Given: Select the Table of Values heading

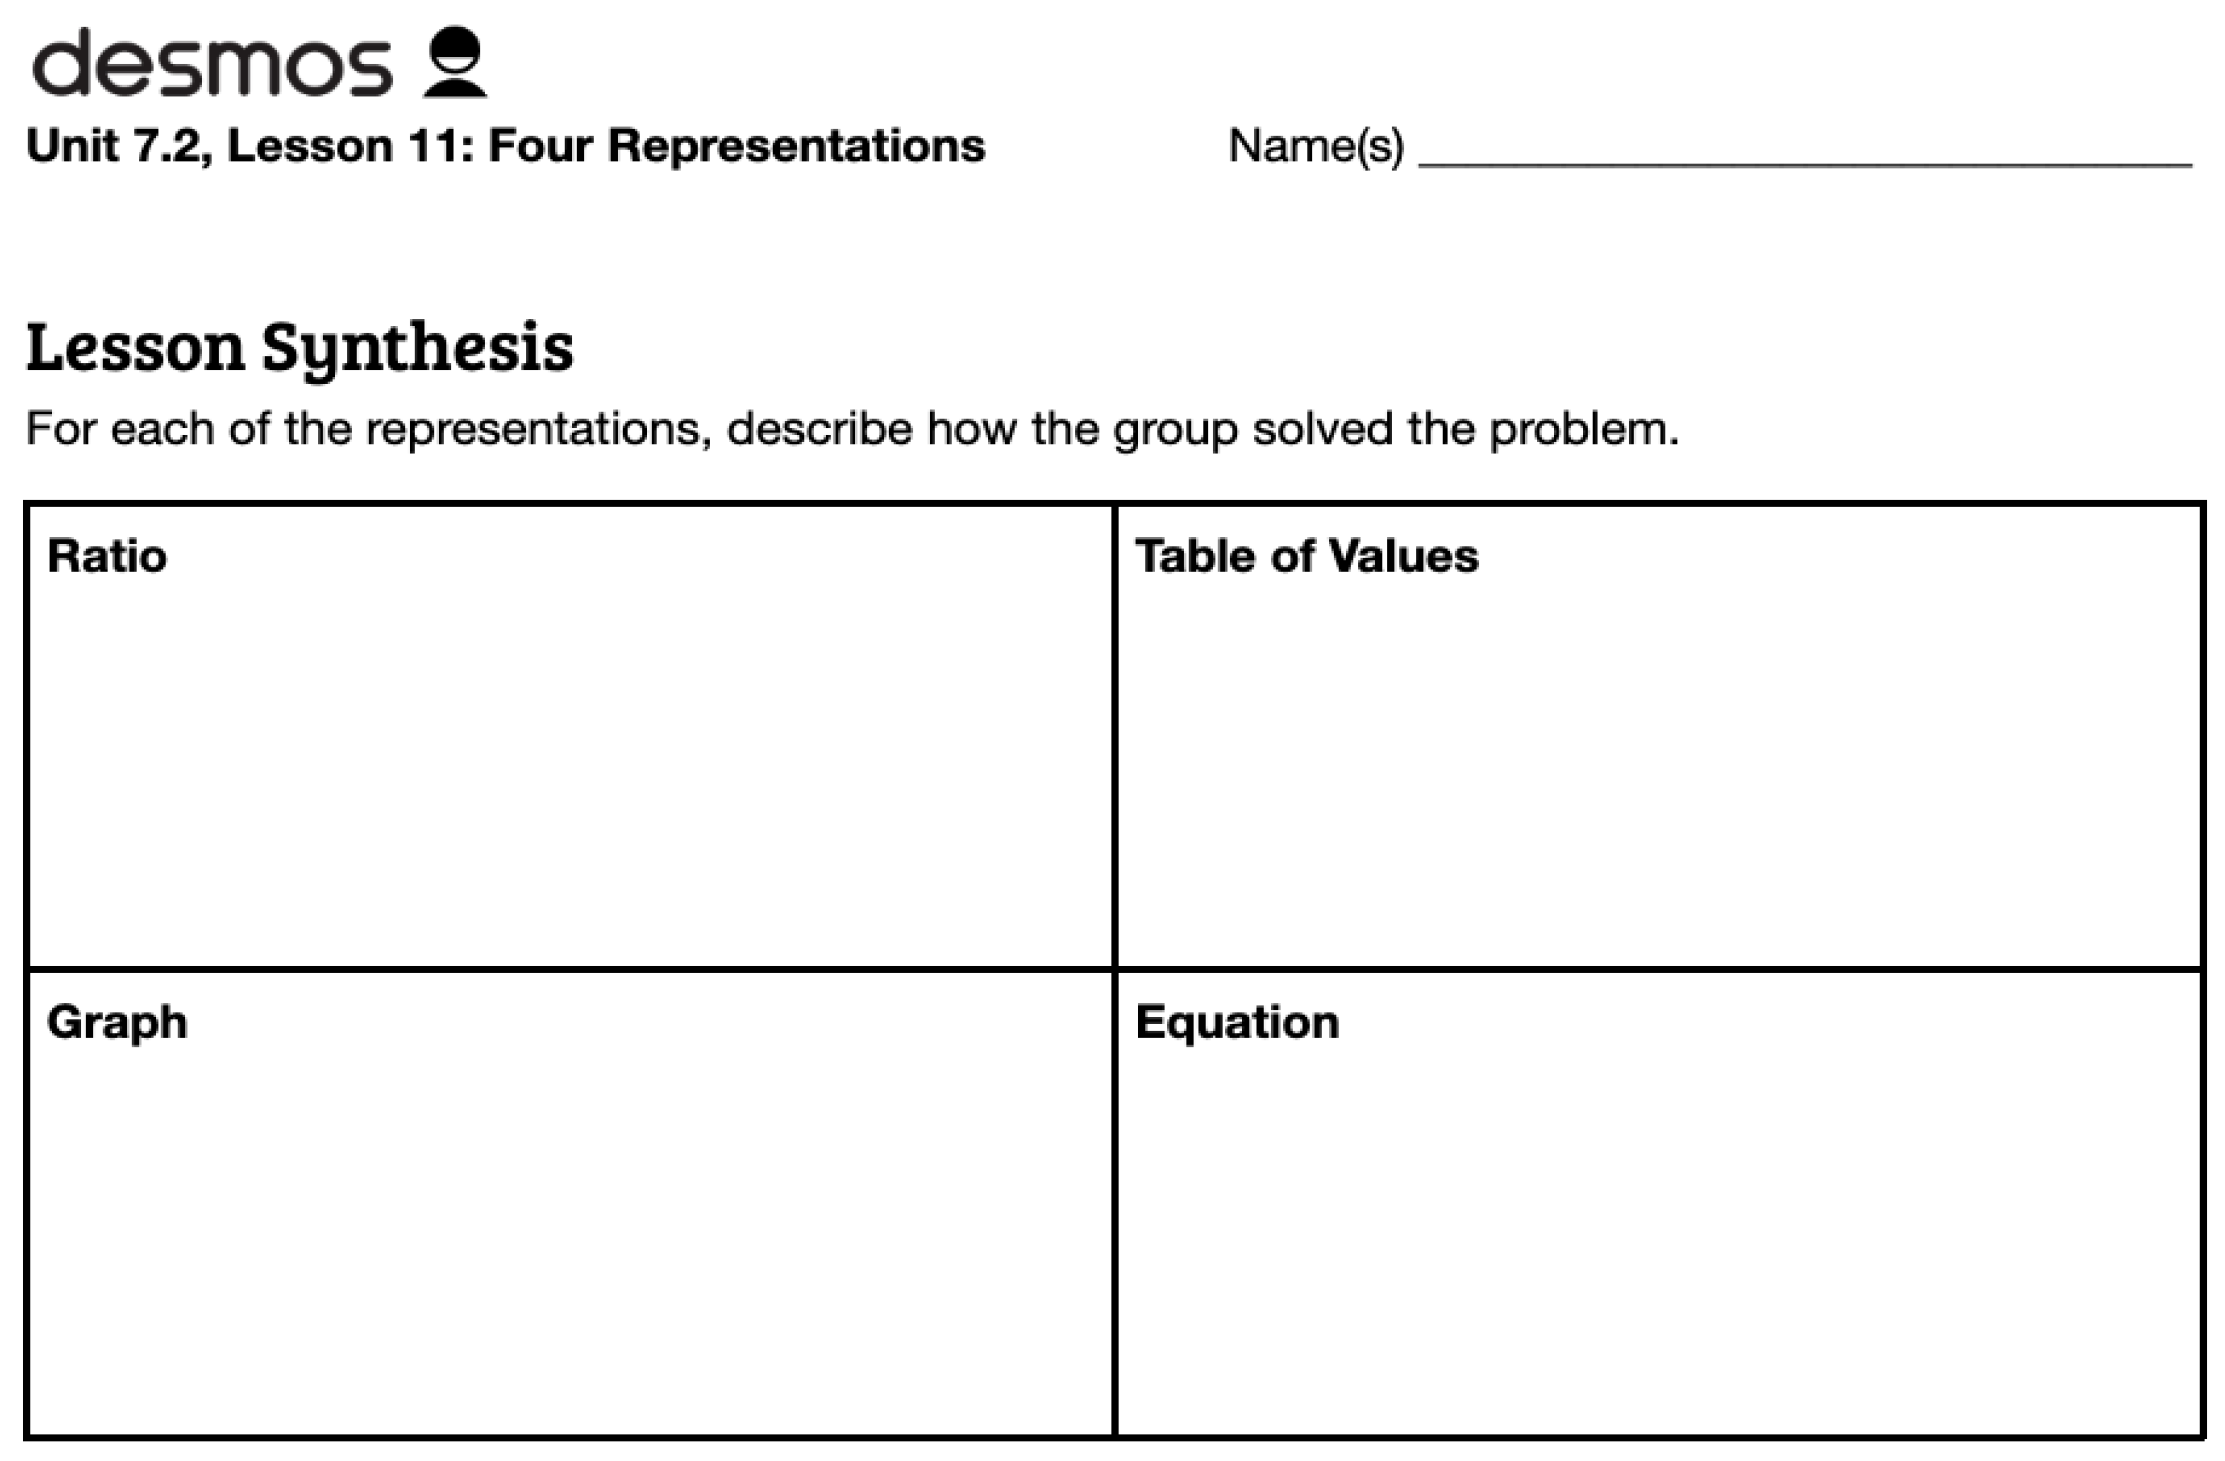Looking at the screenshot, I should [x=1306, y=556].
